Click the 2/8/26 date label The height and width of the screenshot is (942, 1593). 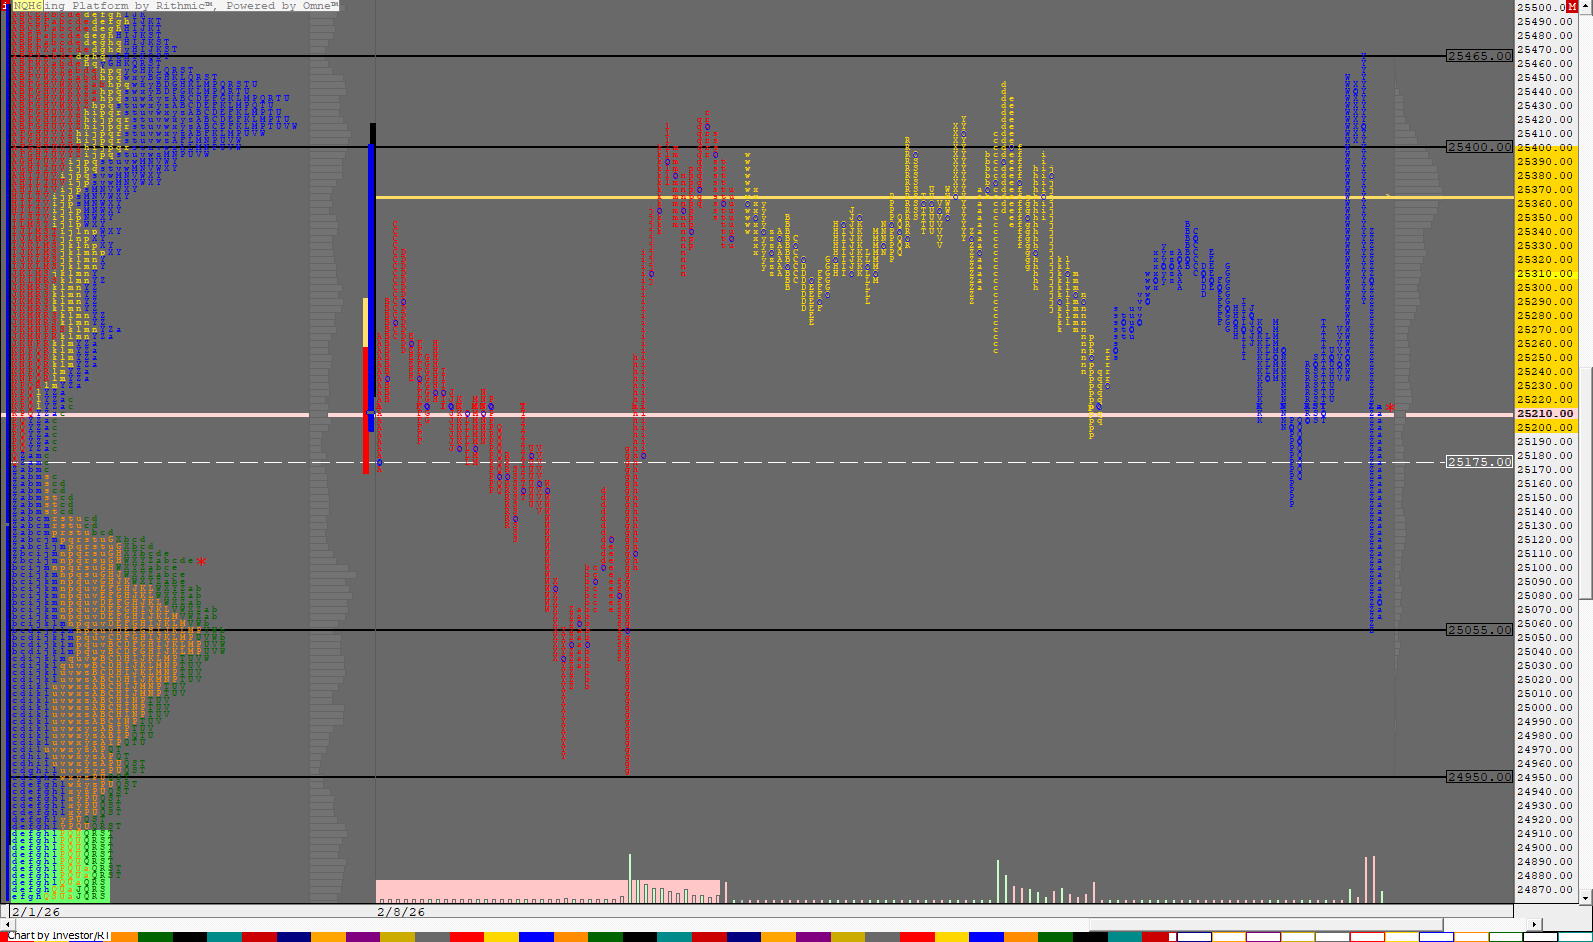pos(400,912)
